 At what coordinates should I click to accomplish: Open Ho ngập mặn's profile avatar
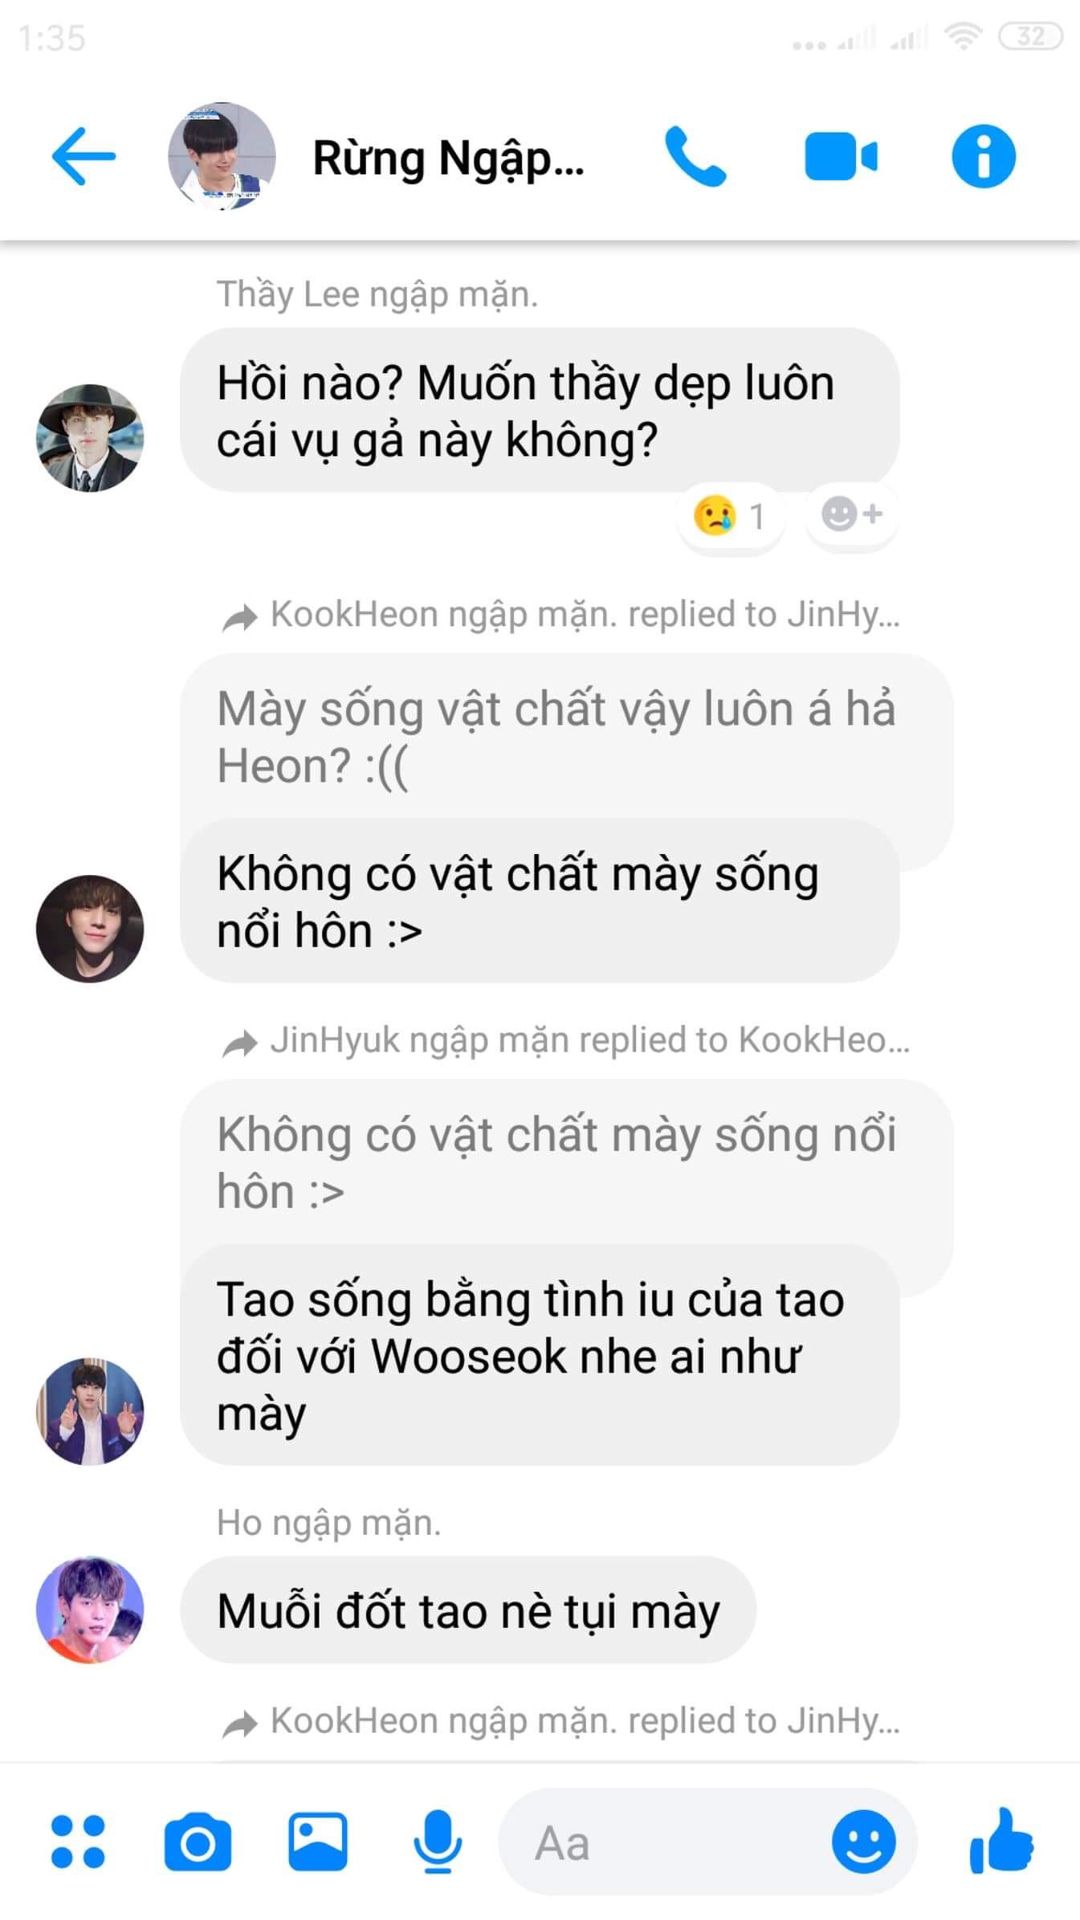pyautogui.click(x=90, y=1610)
